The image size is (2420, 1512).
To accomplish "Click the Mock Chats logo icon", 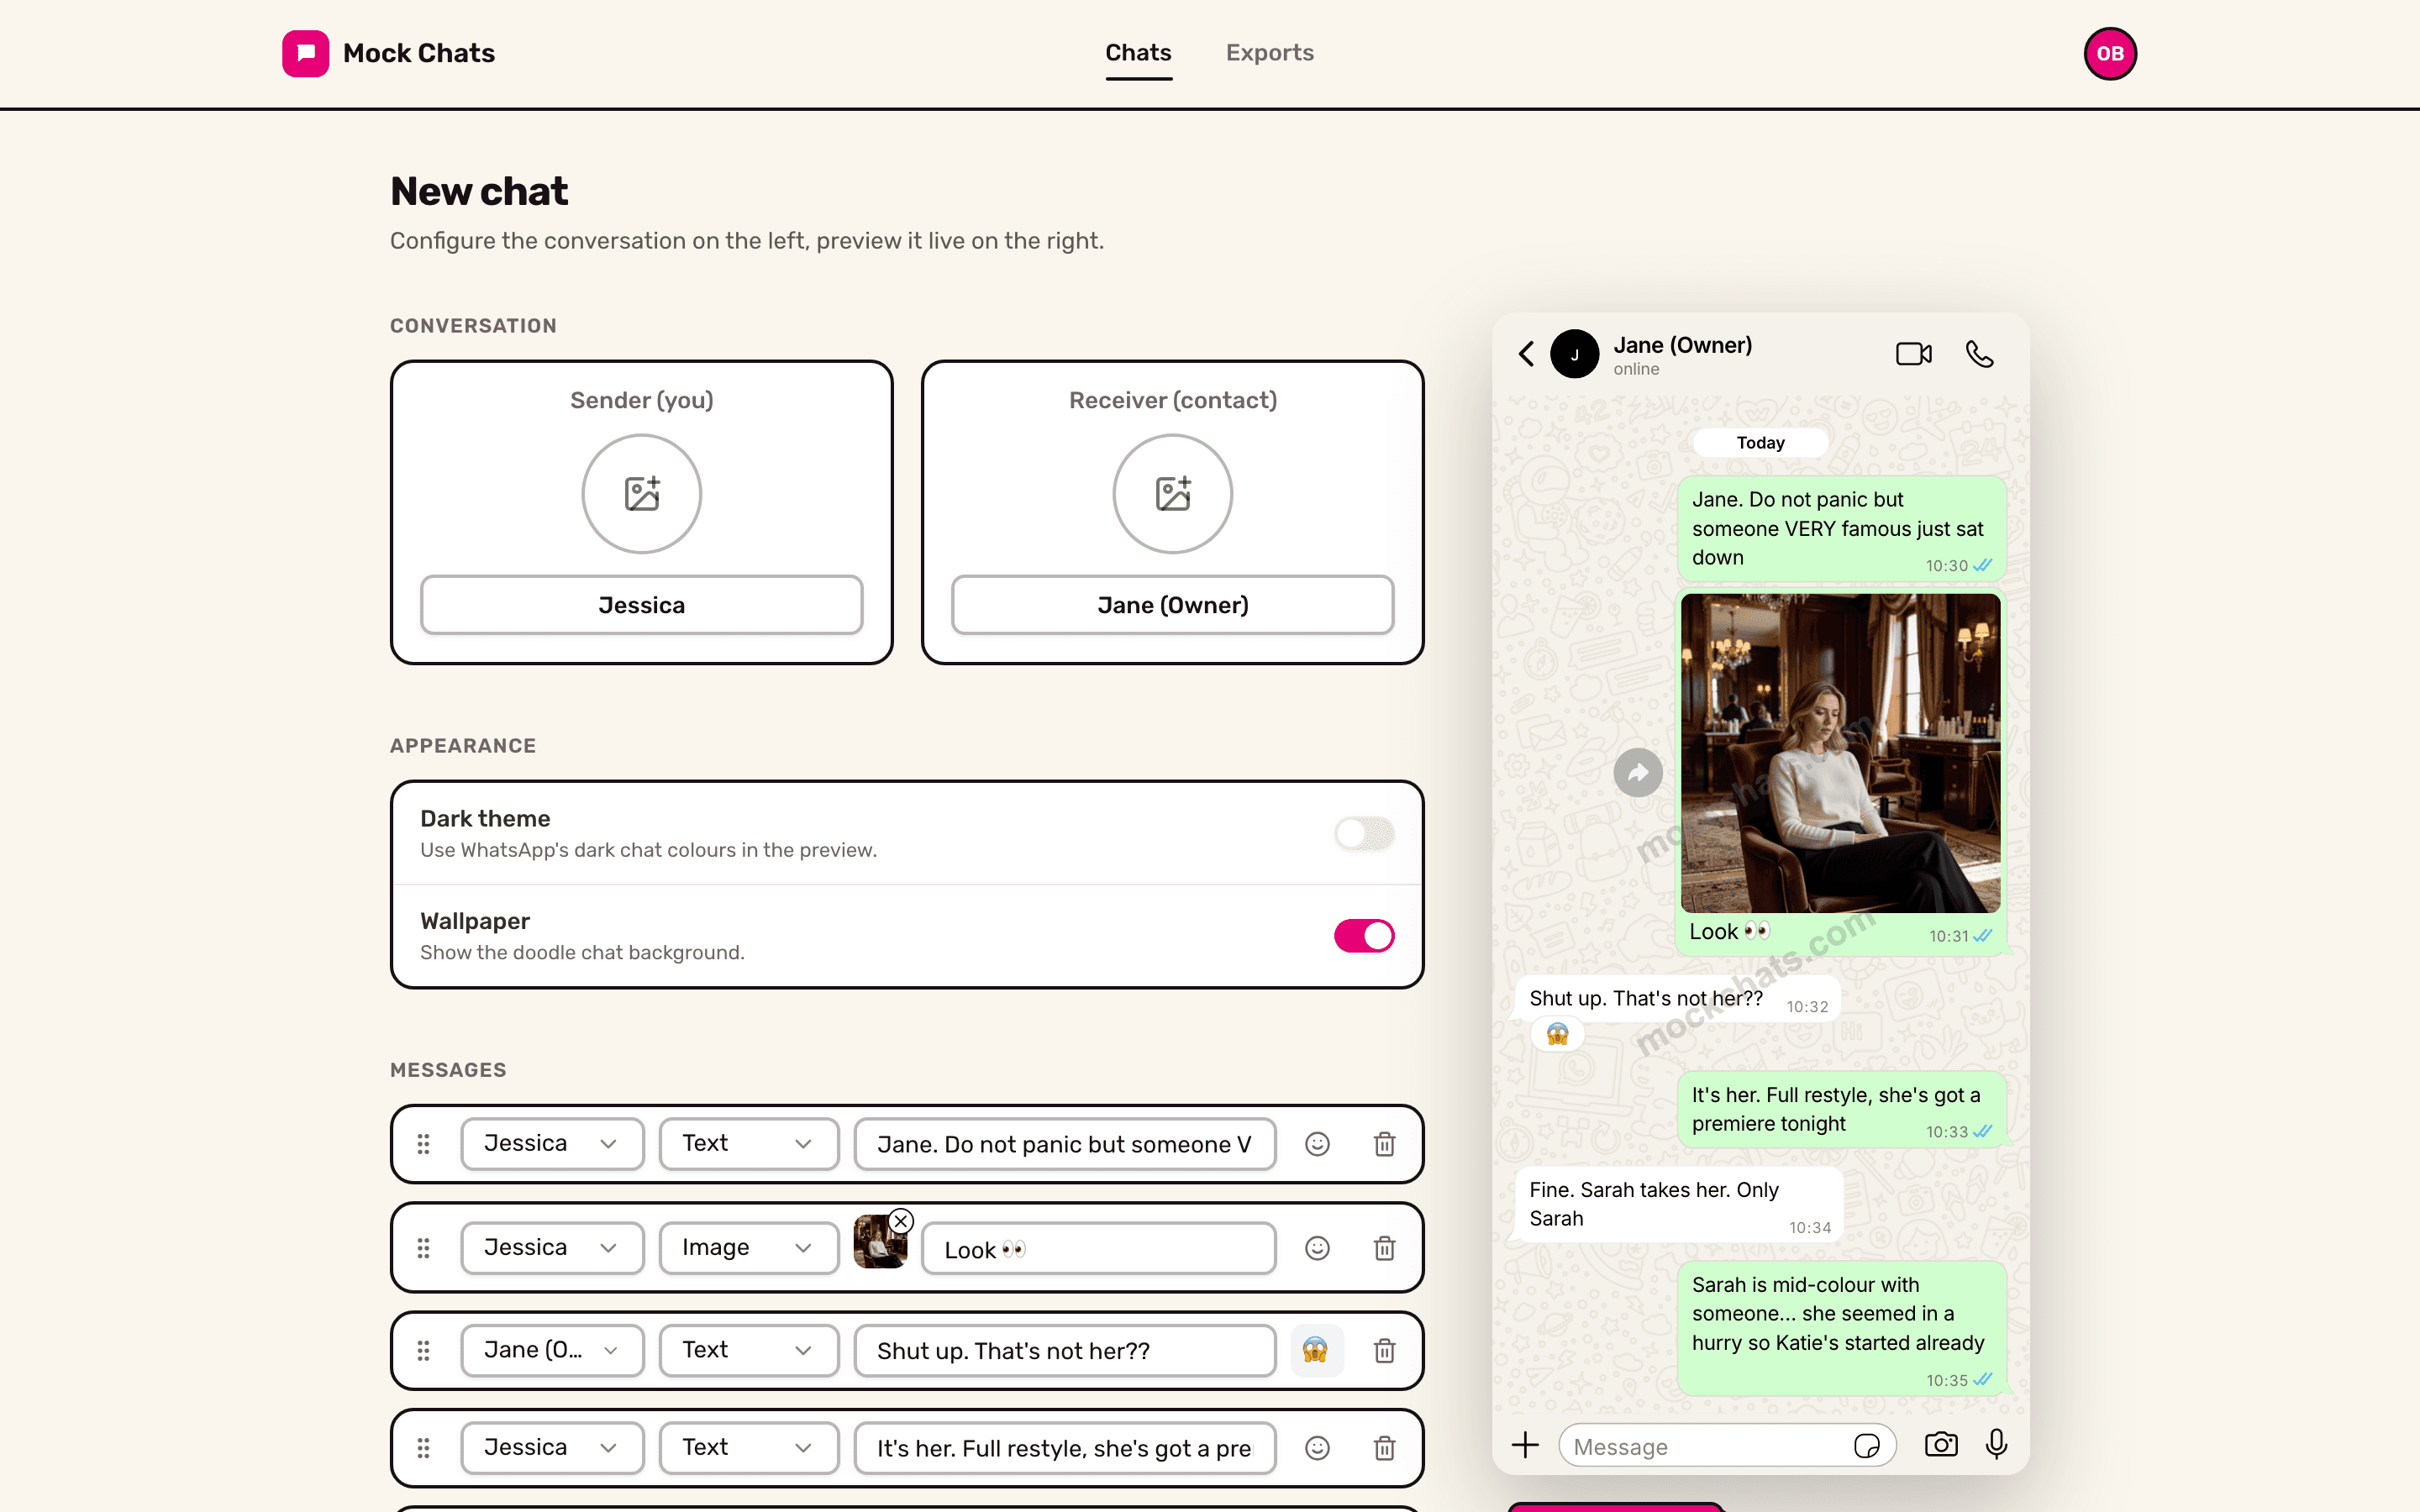I will pos(305,53).
